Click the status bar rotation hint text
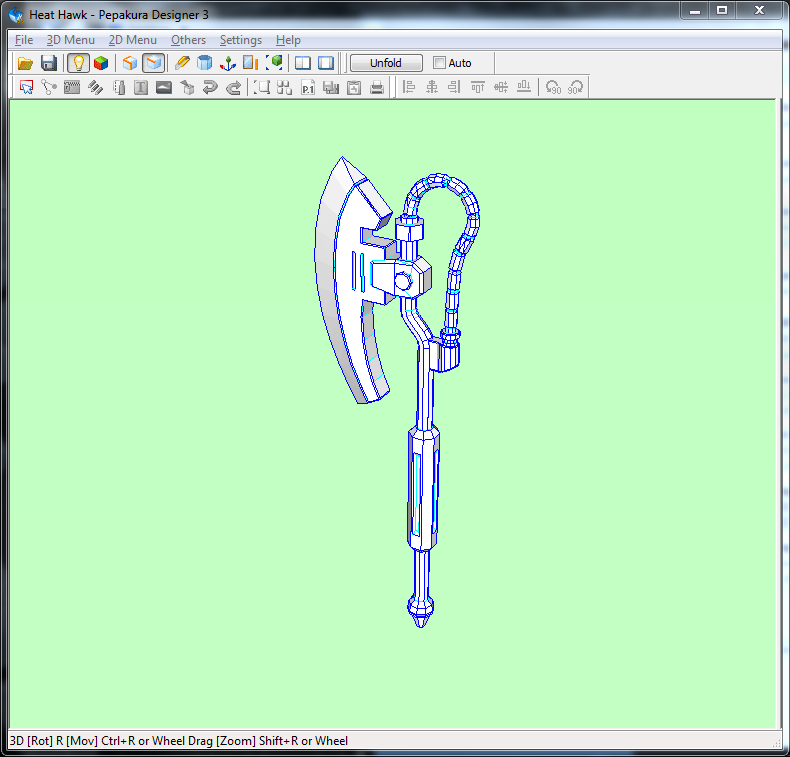 tap(179, 741)
